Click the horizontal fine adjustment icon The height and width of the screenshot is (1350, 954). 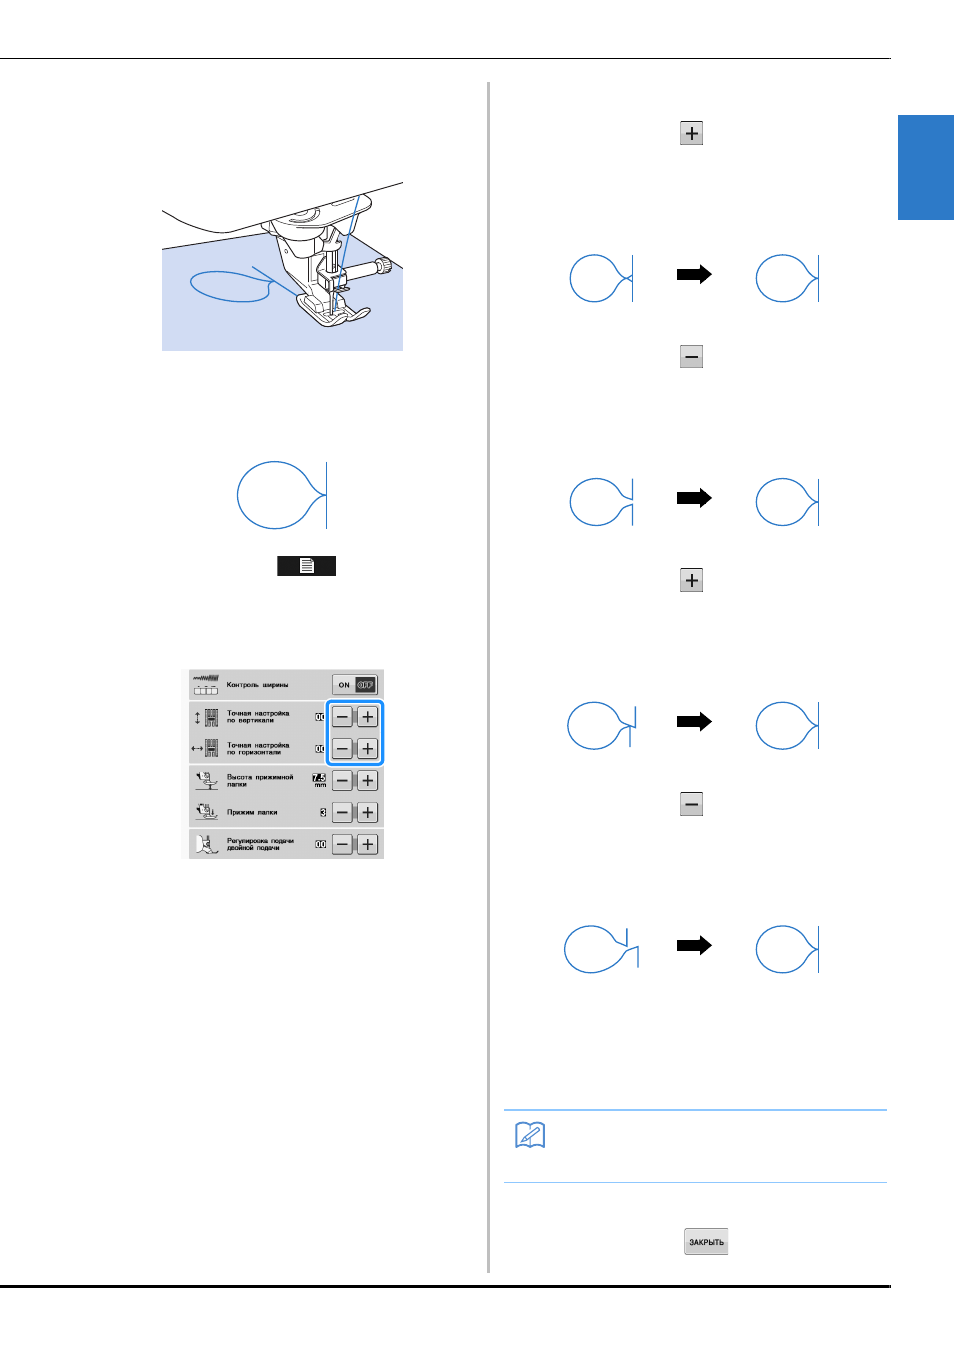[x=206, y=748]
